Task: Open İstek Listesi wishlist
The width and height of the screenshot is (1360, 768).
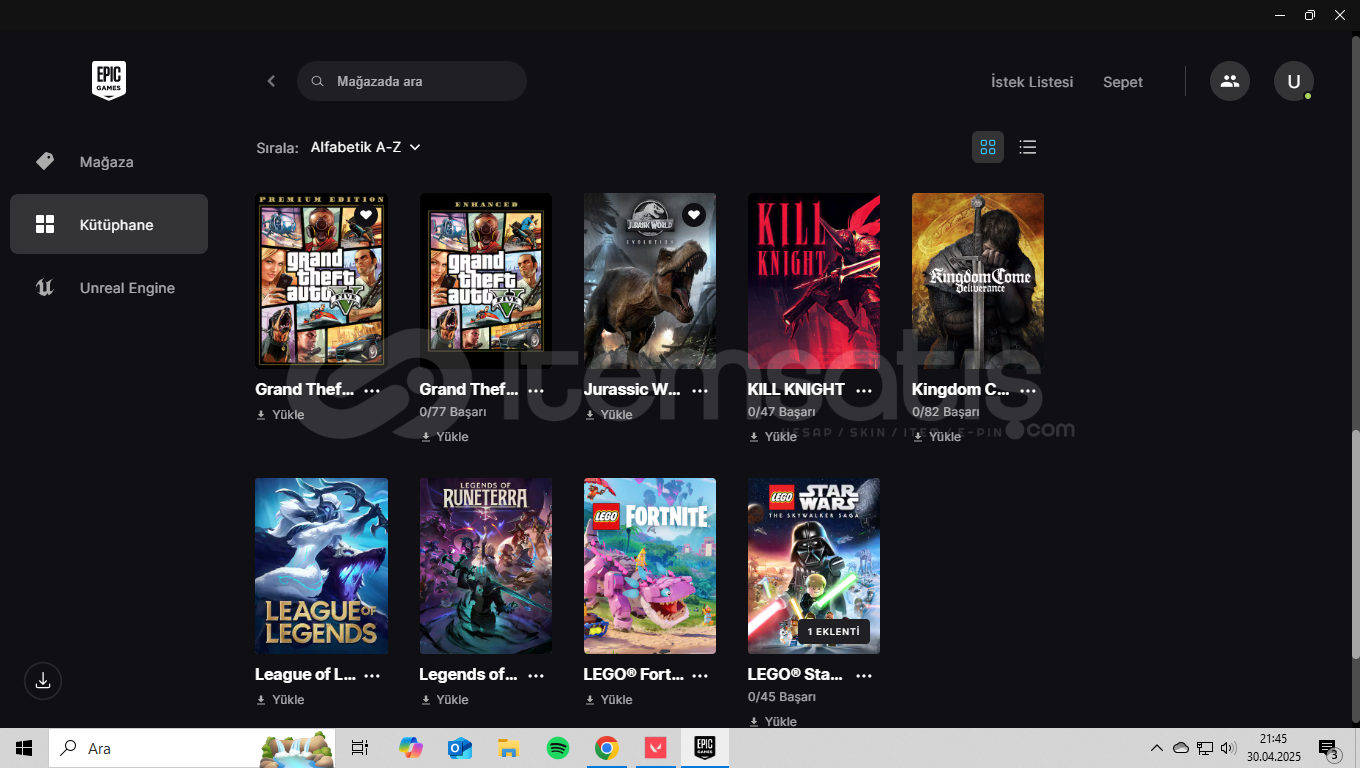Action: tap(1032, 82)
